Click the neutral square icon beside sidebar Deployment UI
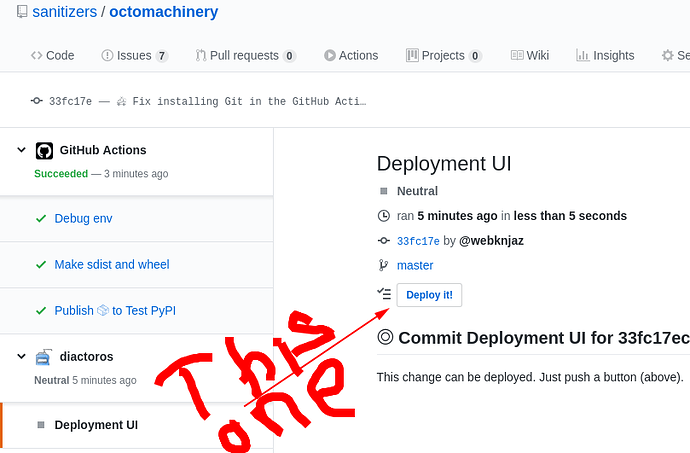 pyautogui.click(x=41, y=425)
